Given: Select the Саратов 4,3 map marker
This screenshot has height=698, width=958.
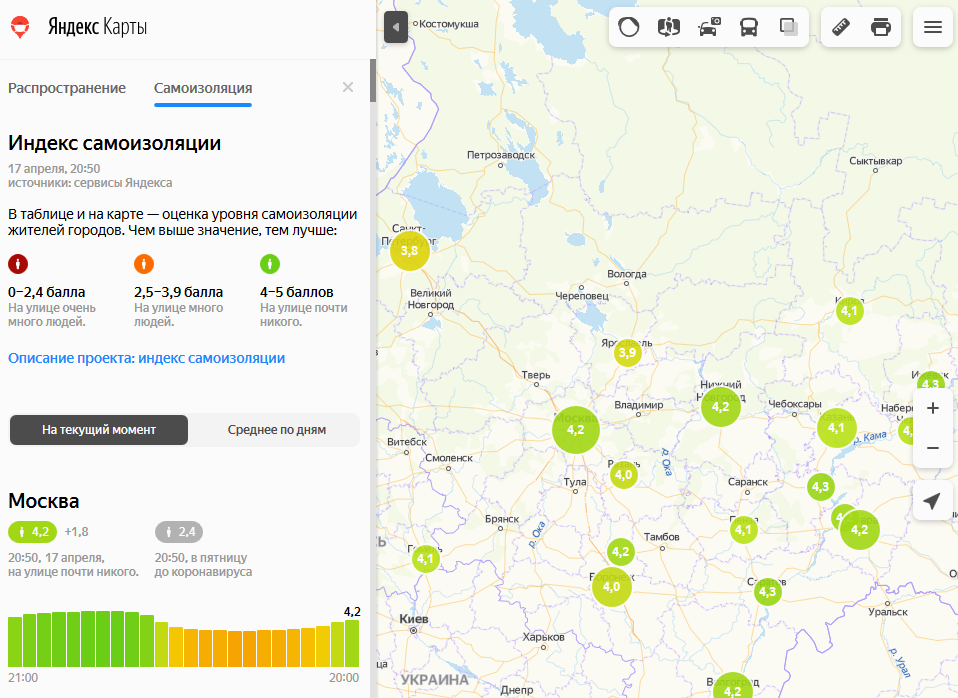Looking at the screenshot, I should tap(767, 592).
